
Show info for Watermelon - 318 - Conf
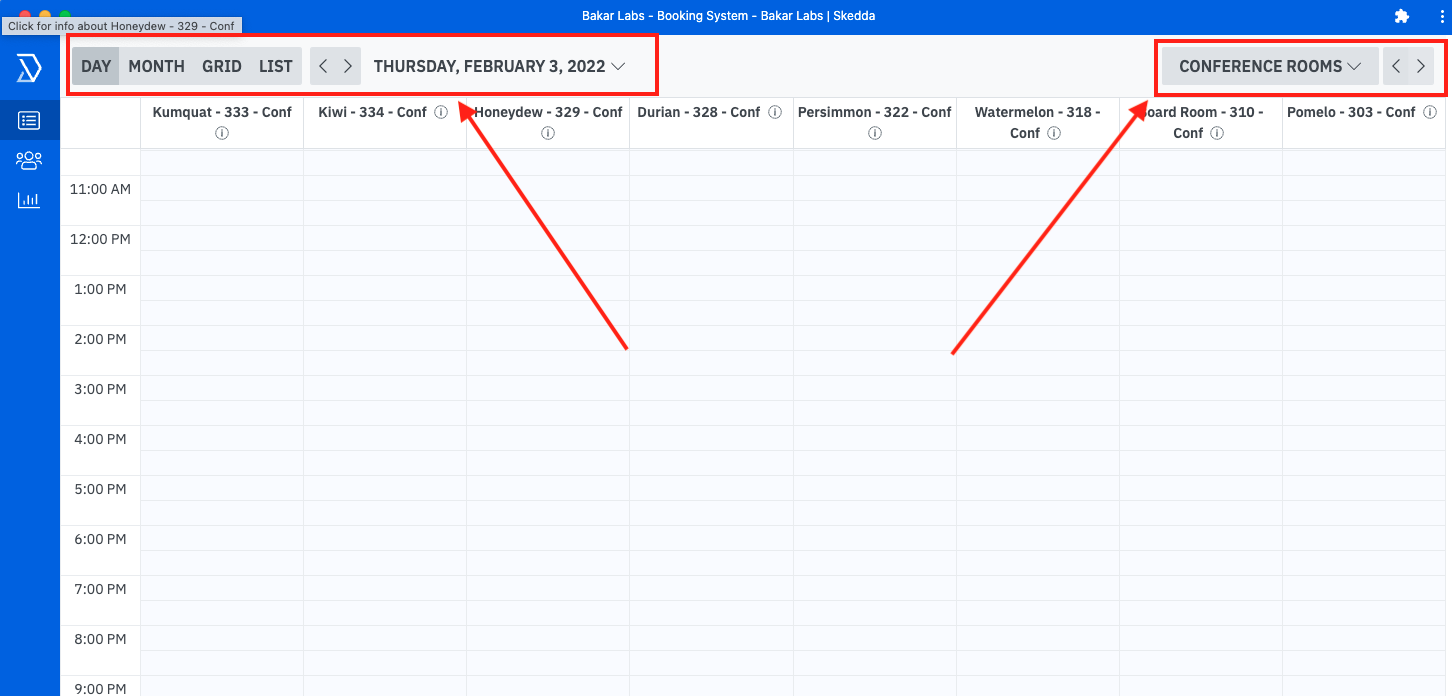1054,133
